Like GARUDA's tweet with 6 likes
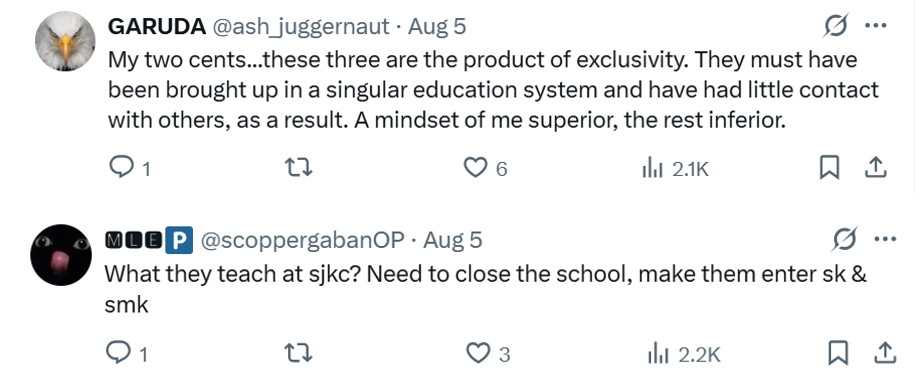Viewport: 919px width, 370px height. [485, 169]
